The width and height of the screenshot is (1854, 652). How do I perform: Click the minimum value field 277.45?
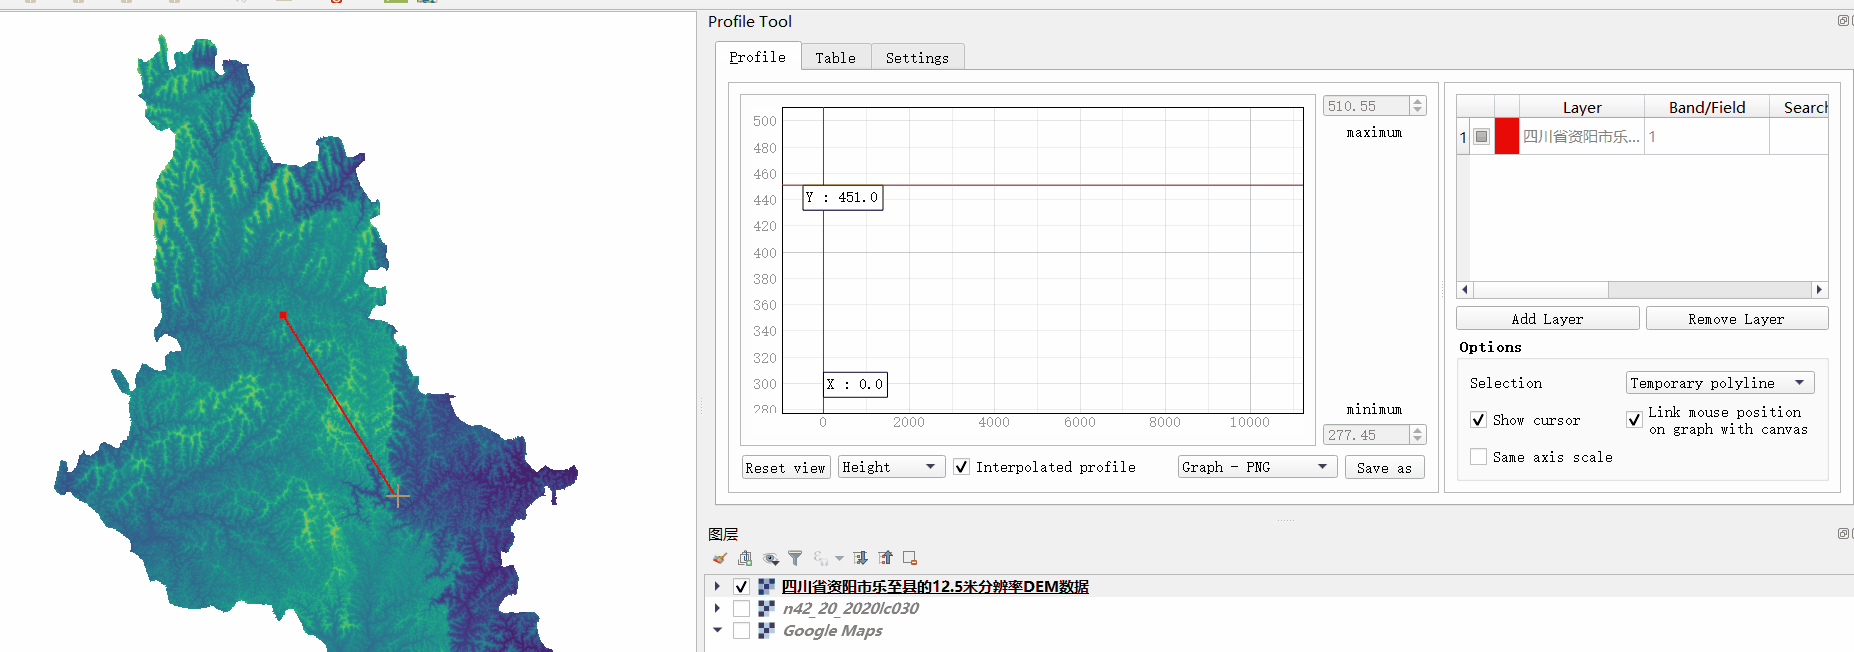(1366, 435)
